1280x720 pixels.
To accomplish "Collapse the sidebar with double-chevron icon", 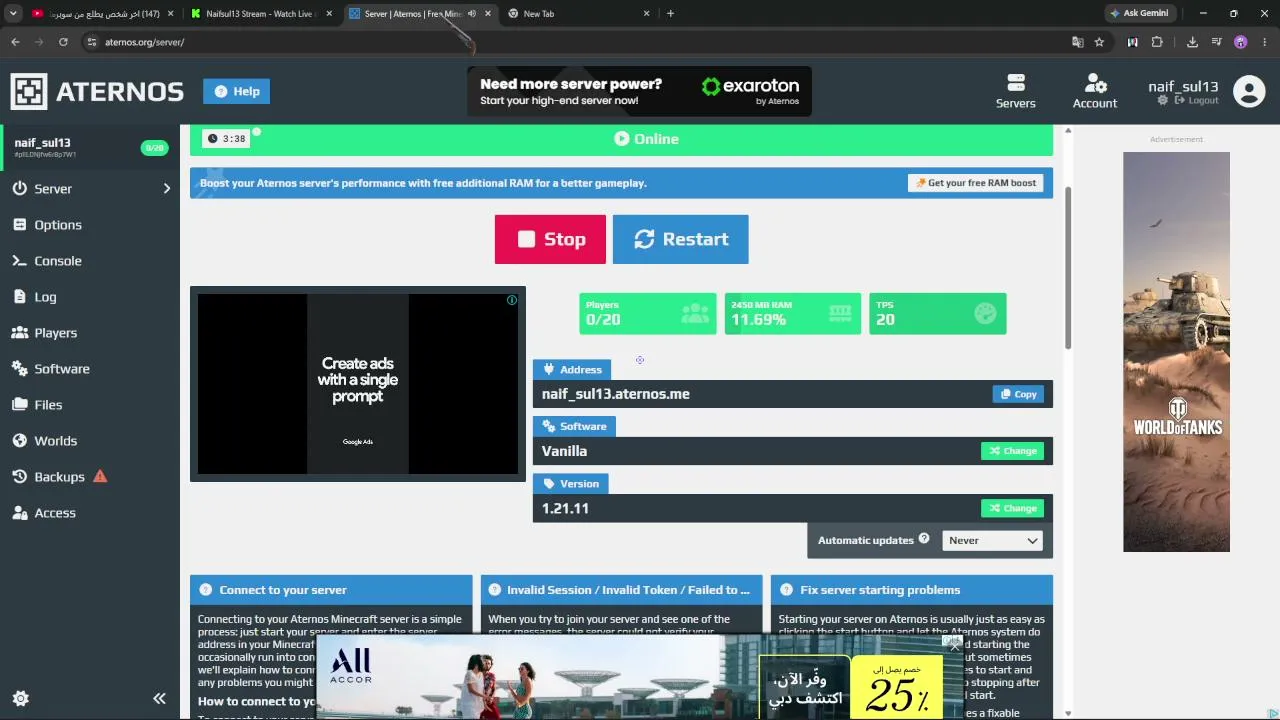I will coord(159,698).
